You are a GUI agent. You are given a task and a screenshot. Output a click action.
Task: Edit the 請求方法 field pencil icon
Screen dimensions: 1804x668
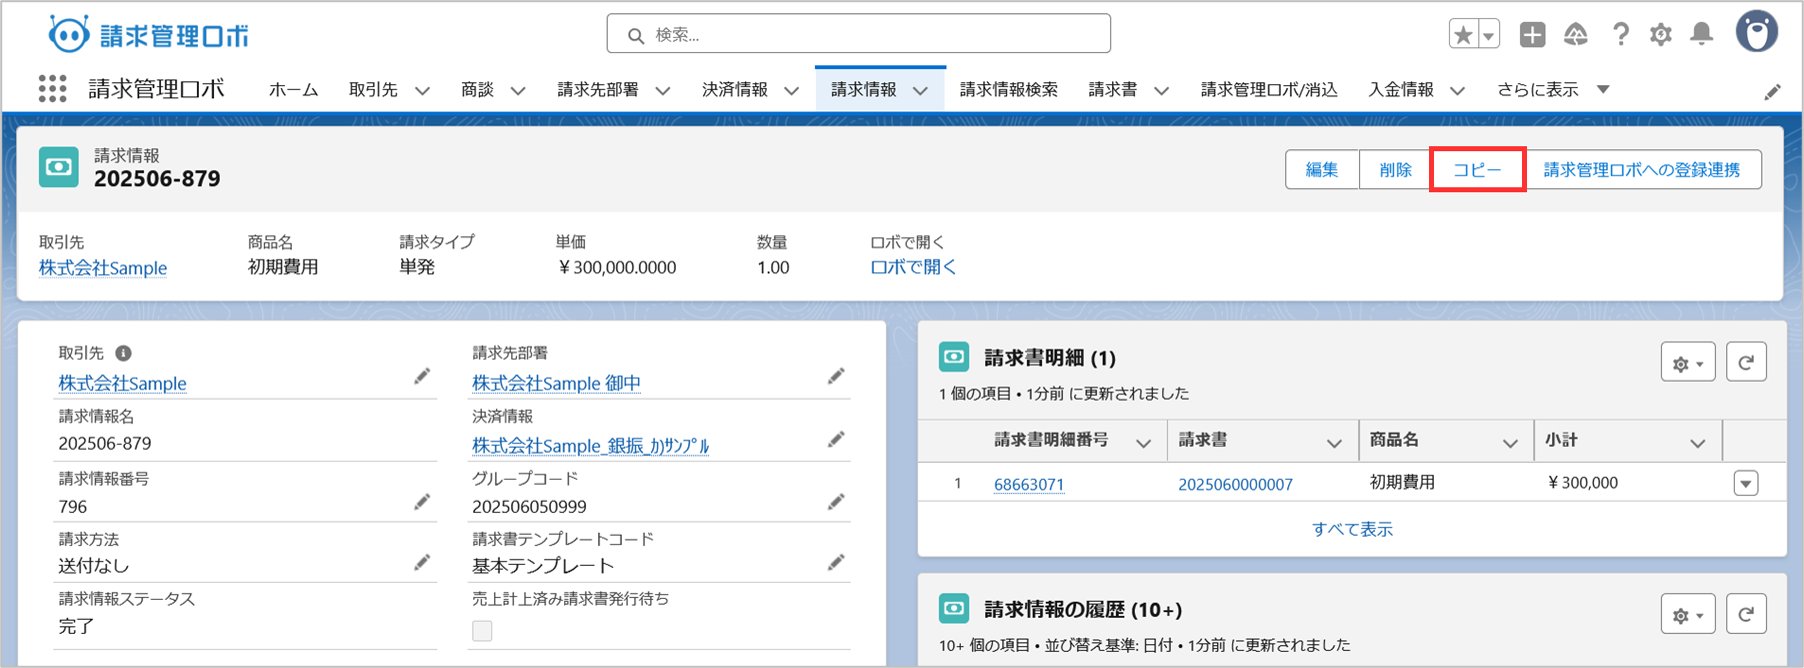pos(422,563)
